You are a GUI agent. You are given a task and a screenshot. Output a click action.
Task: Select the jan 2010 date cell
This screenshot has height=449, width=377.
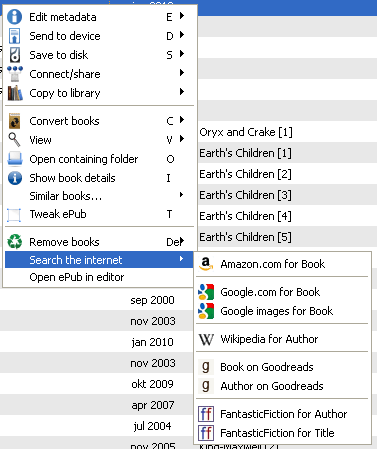point(152,342)
